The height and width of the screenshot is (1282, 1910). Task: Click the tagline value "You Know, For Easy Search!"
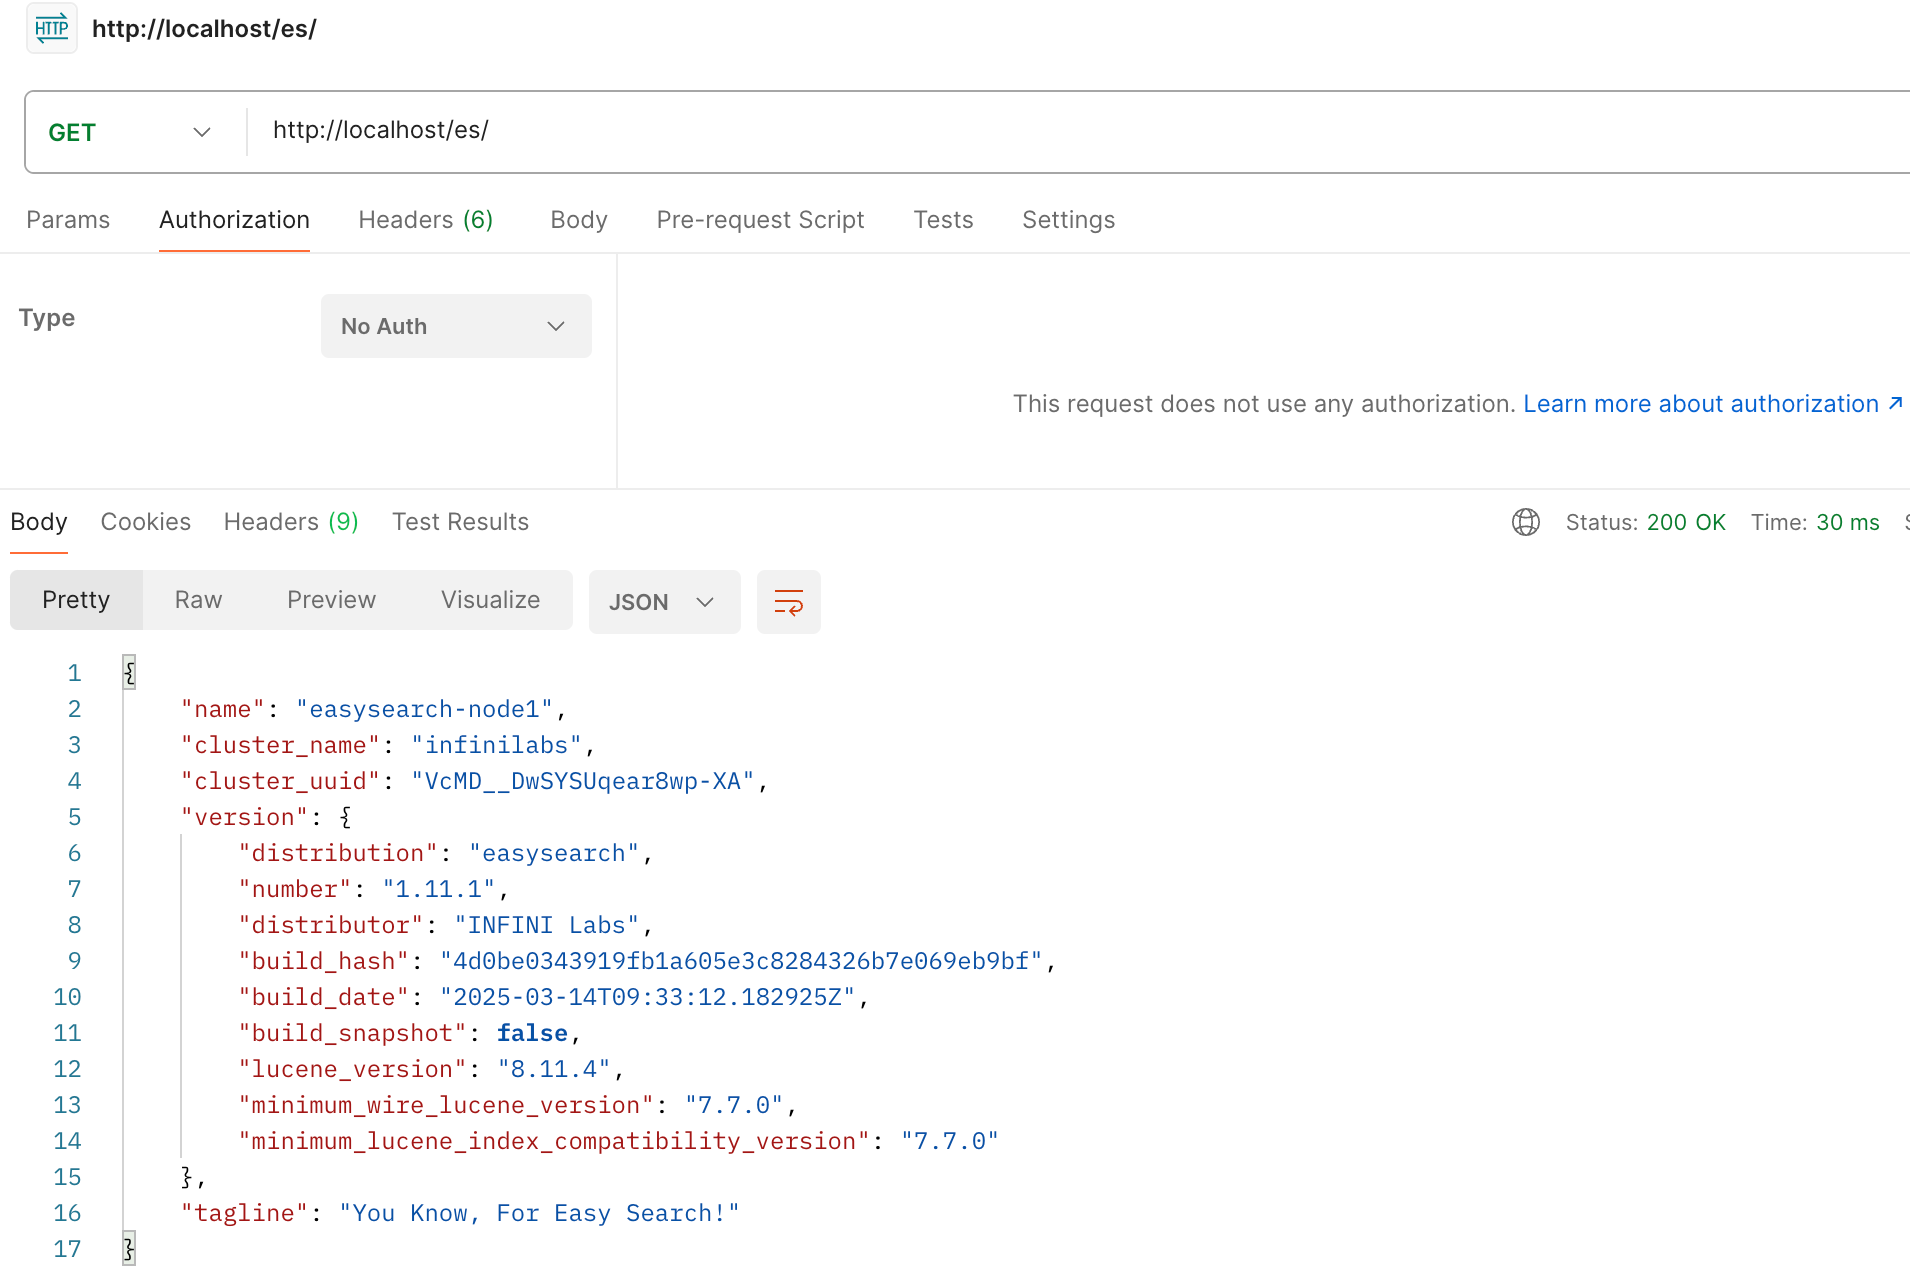click(x=539, y=1213)
